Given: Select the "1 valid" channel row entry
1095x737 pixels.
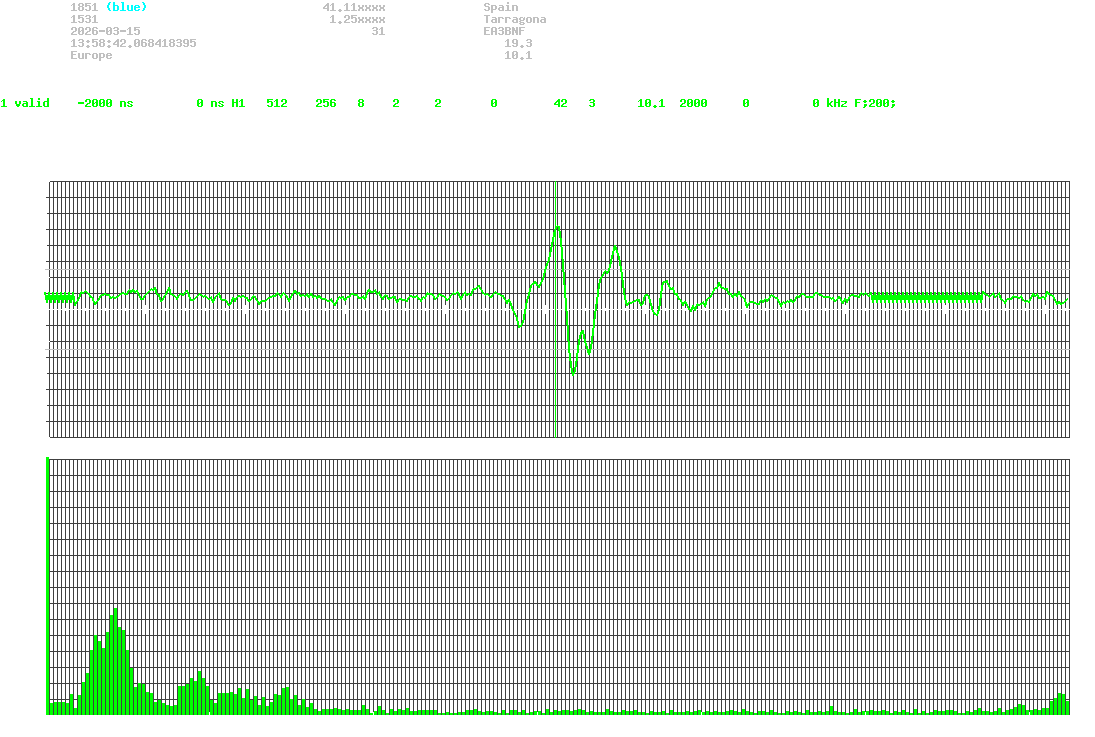Looking at the screenshot, I should click(x=25, y=103).
